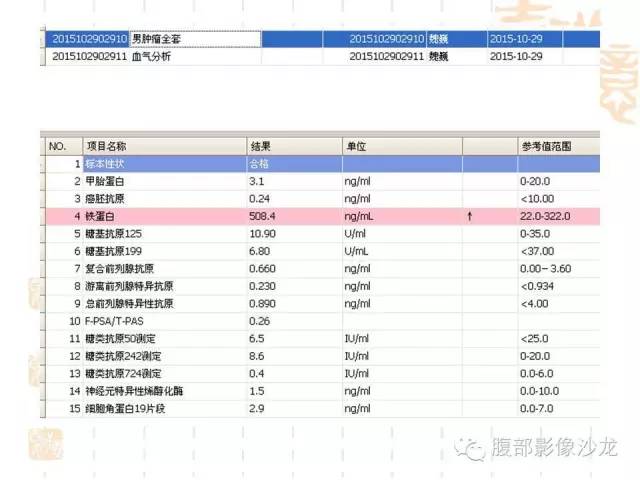Sort by the NO. column header
Screen dimensions: 640x480
point(64,147)
